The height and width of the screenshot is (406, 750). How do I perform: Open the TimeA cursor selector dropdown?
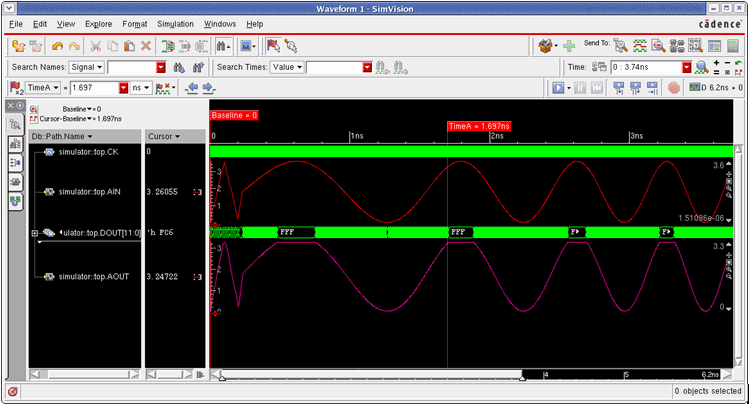(41, 88)
